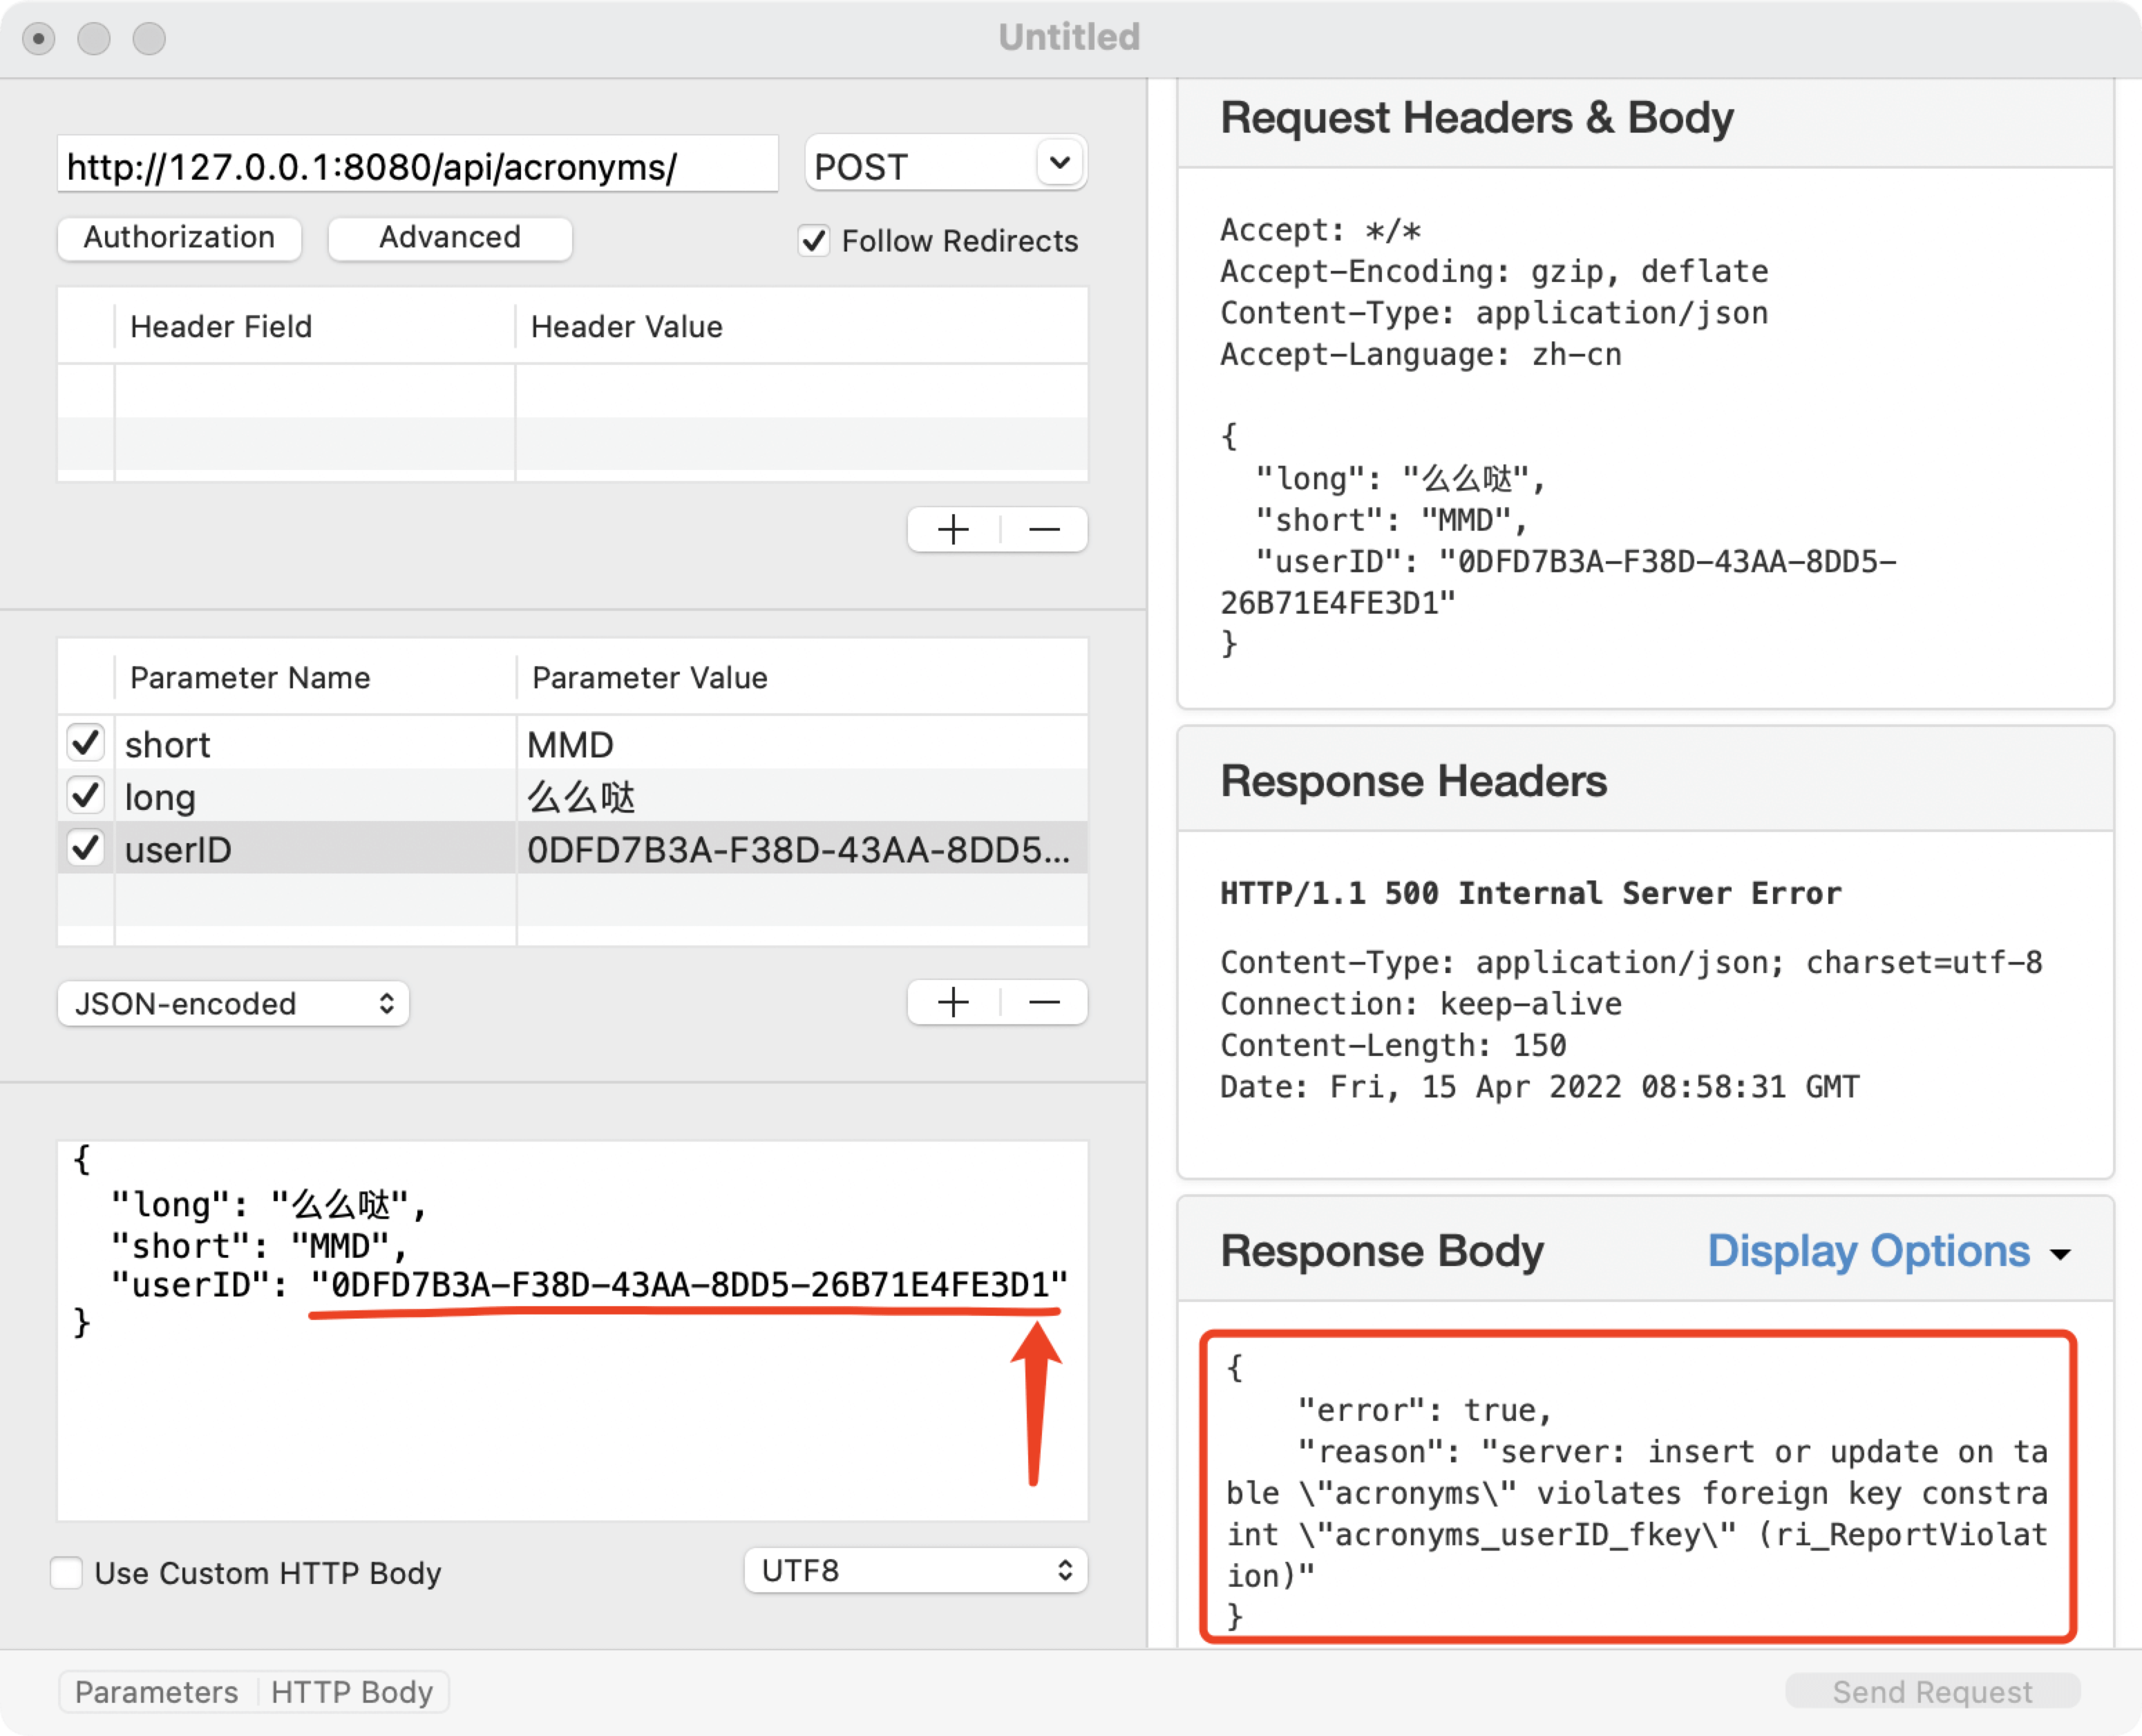
Task: Uncheck the short parameter checkbox
Action: click(86, 743)
